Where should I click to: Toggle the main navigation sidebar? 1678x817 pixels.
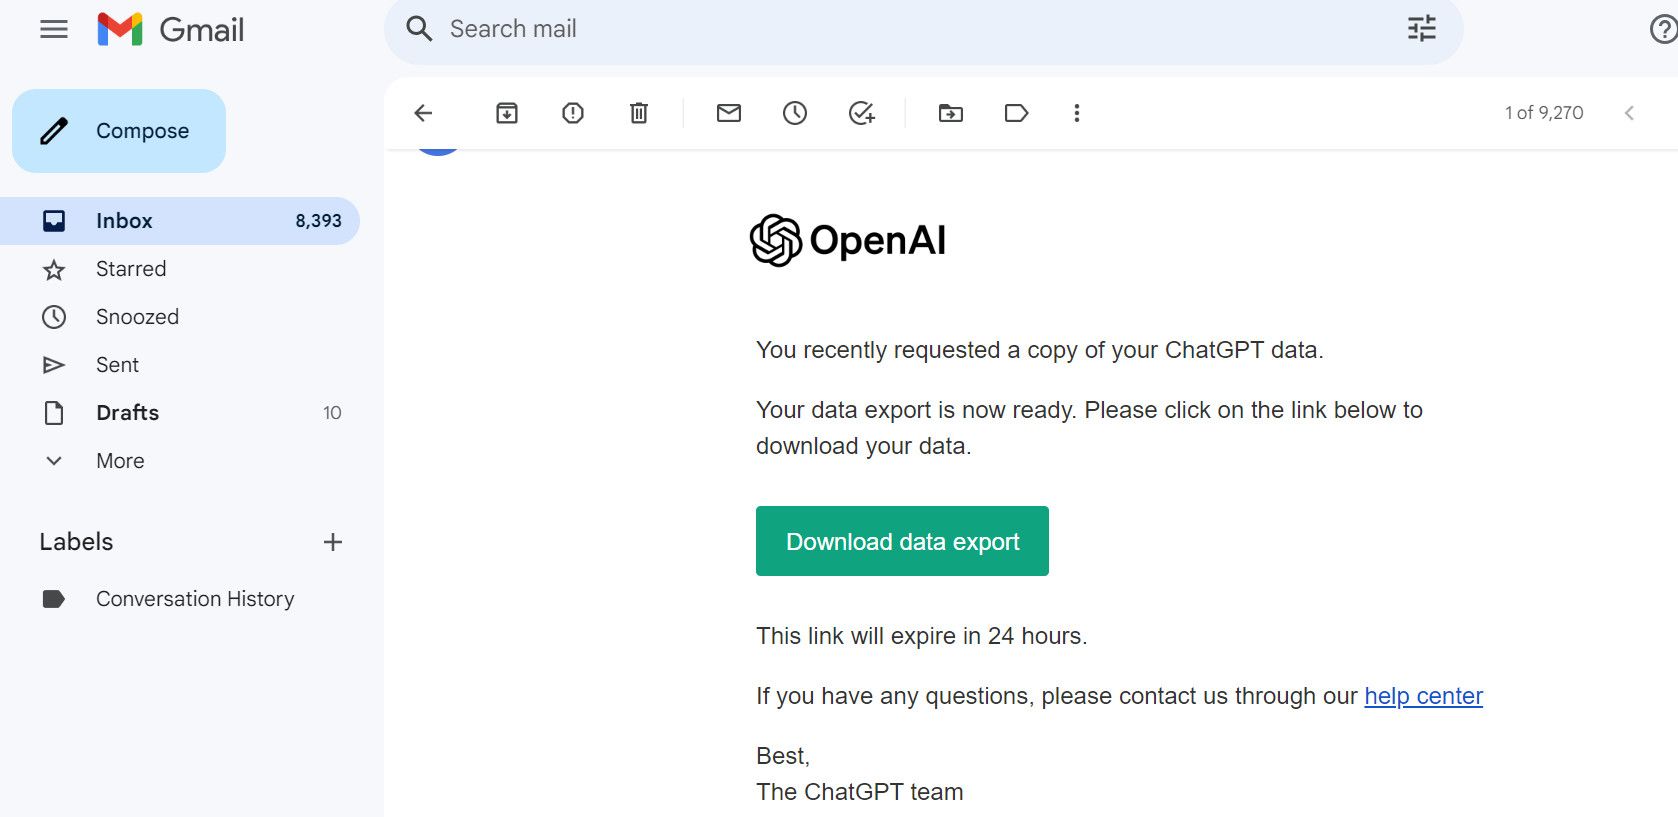(x=53, y=29)
